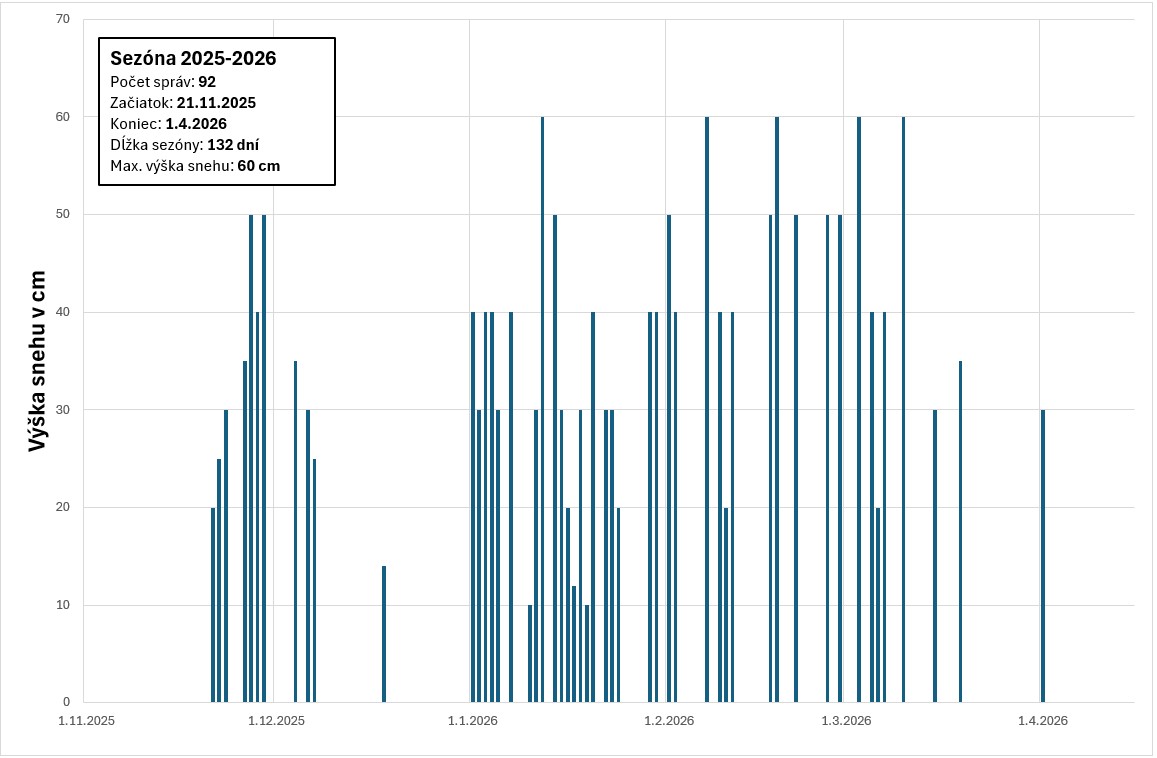
Task: Select the 1.11.2025 x-axis date label
Action: pos(86,720)
